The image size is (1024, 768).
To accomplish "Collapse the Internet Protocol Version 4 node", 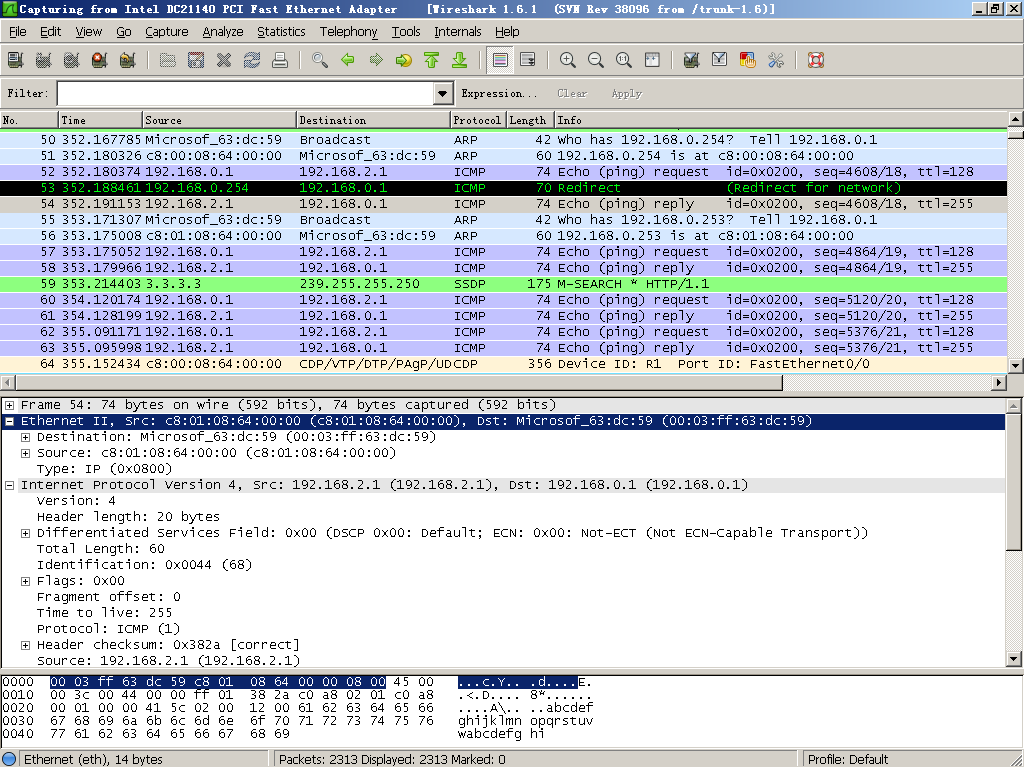I will click(10, 485).
